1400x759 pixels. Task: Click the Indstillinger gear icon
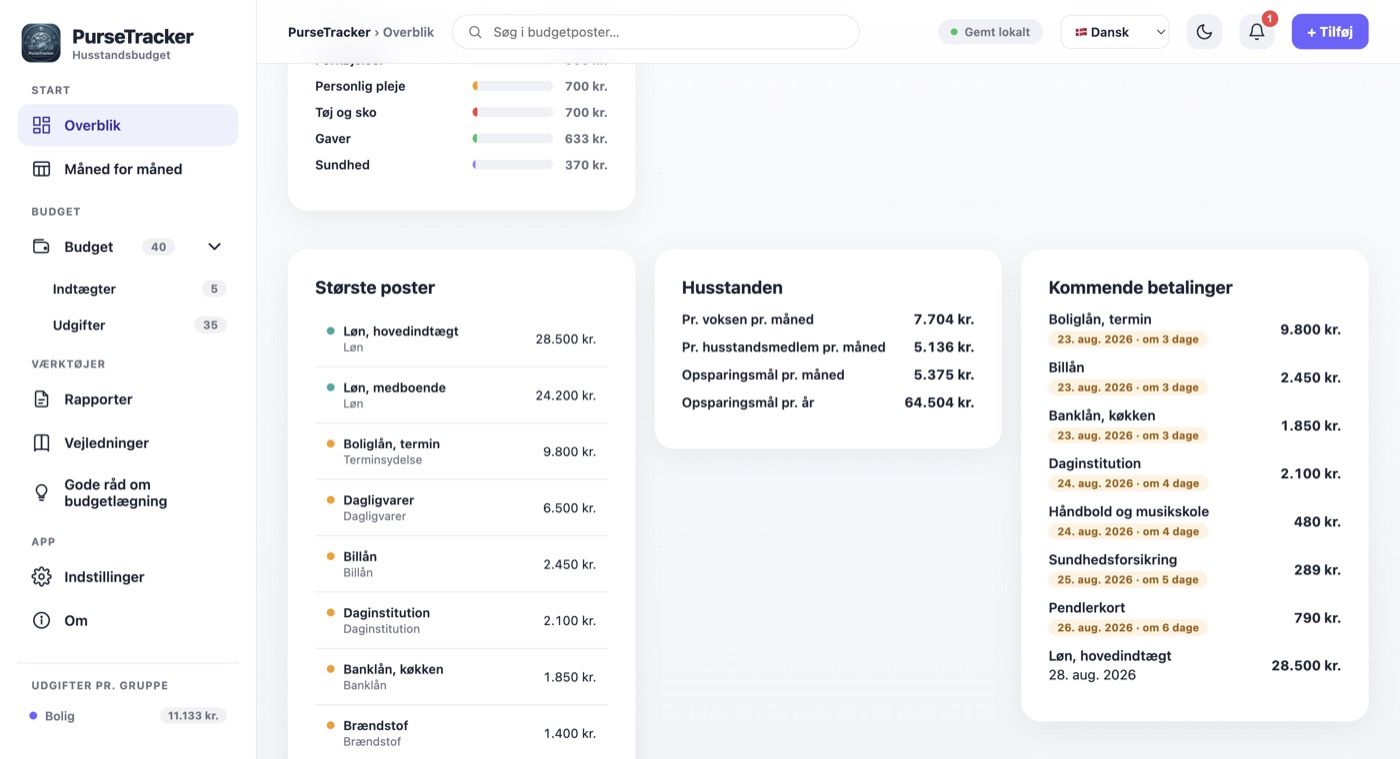(x=41, y=577)
